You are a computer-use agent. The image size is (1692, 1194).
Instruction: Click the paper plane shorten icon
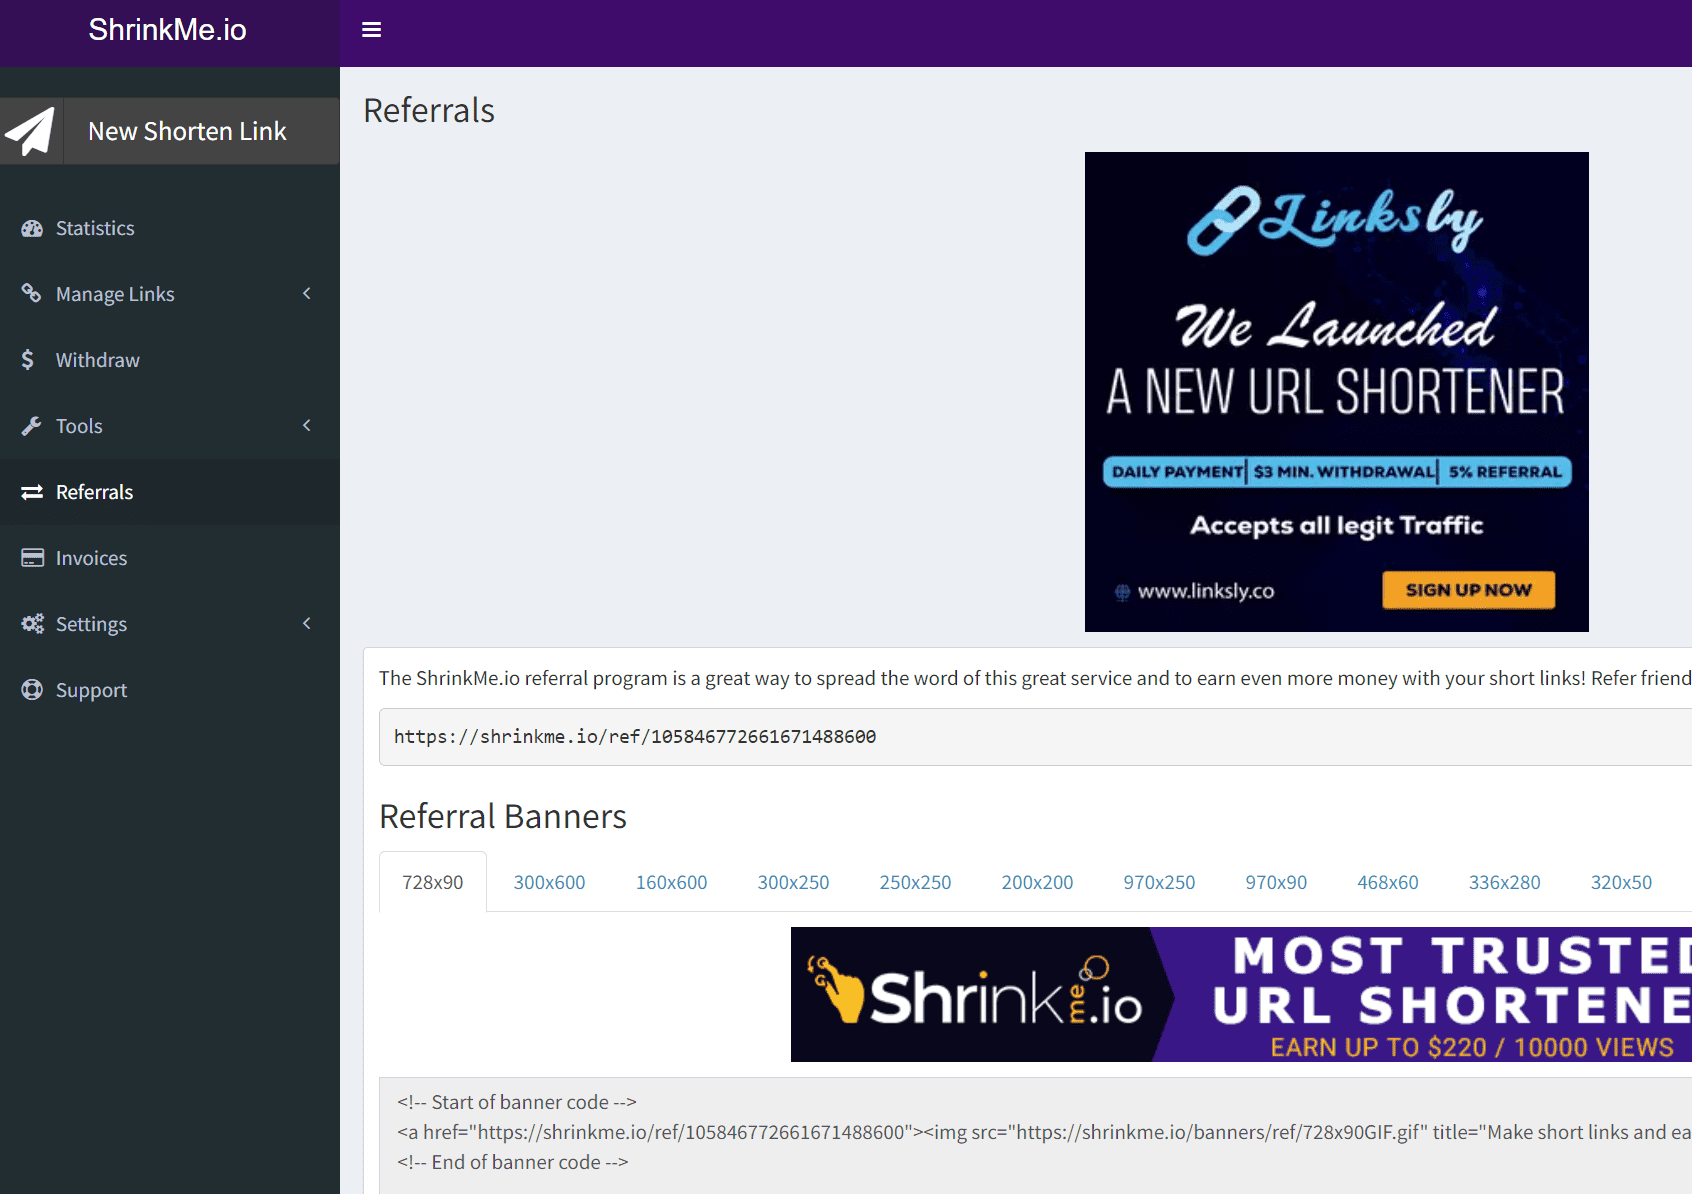30,131
